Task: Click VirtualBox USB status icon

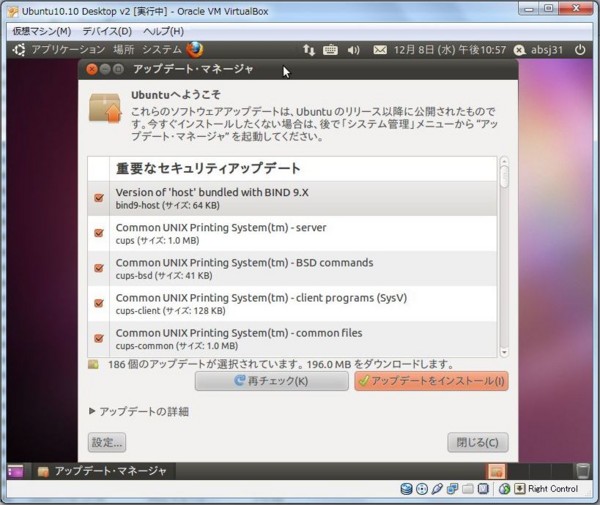Action: click(x=437, y=489)
